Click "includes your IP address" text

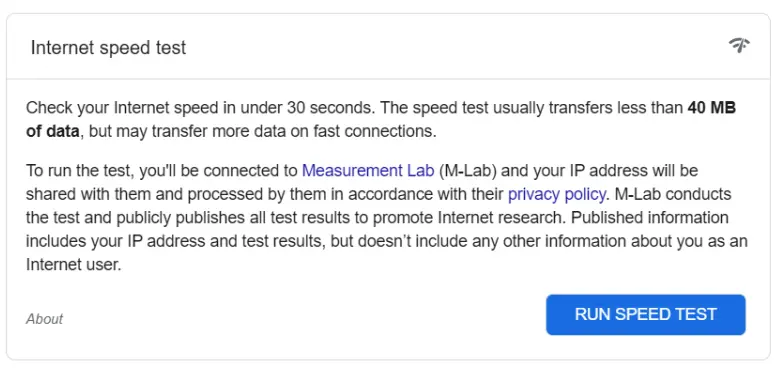pos(113,241)
